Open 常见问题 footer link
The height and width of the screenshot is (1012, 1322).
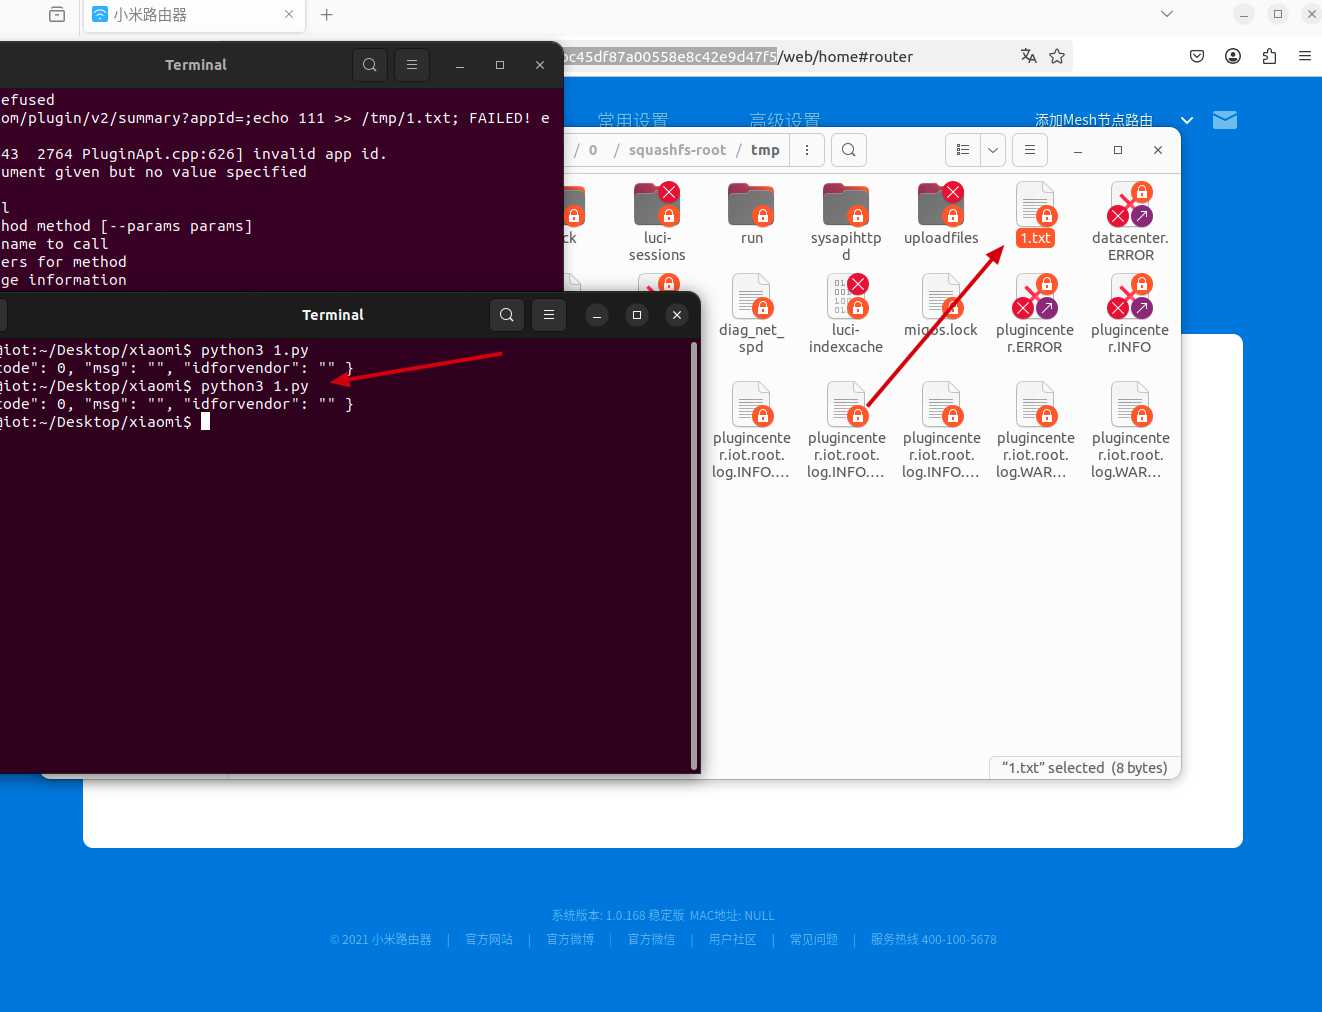click(x=814, y=940)
